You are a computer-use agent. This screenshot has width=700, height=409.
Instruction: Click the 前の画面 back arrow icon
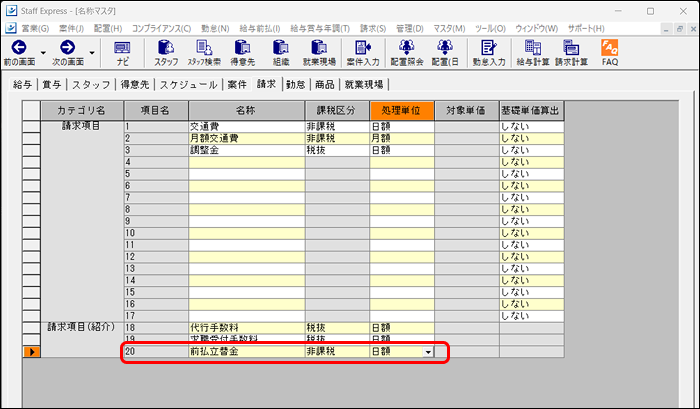[19, 47]
